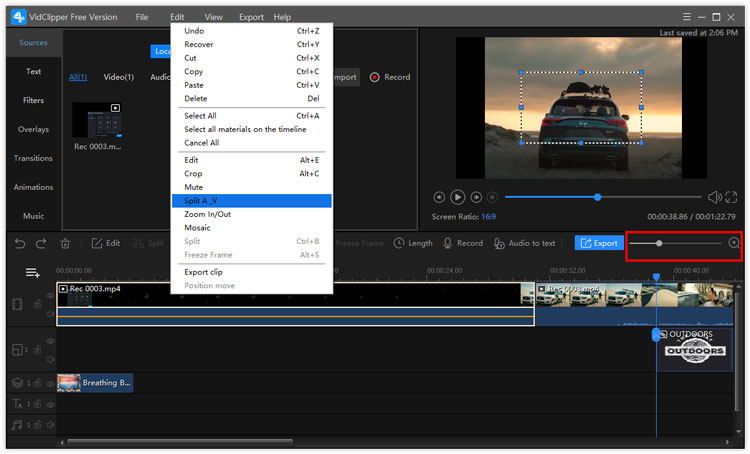Screen dimensions: 750x454
Task: Click the timeline zoom slider handle
Action: [659, 244]
